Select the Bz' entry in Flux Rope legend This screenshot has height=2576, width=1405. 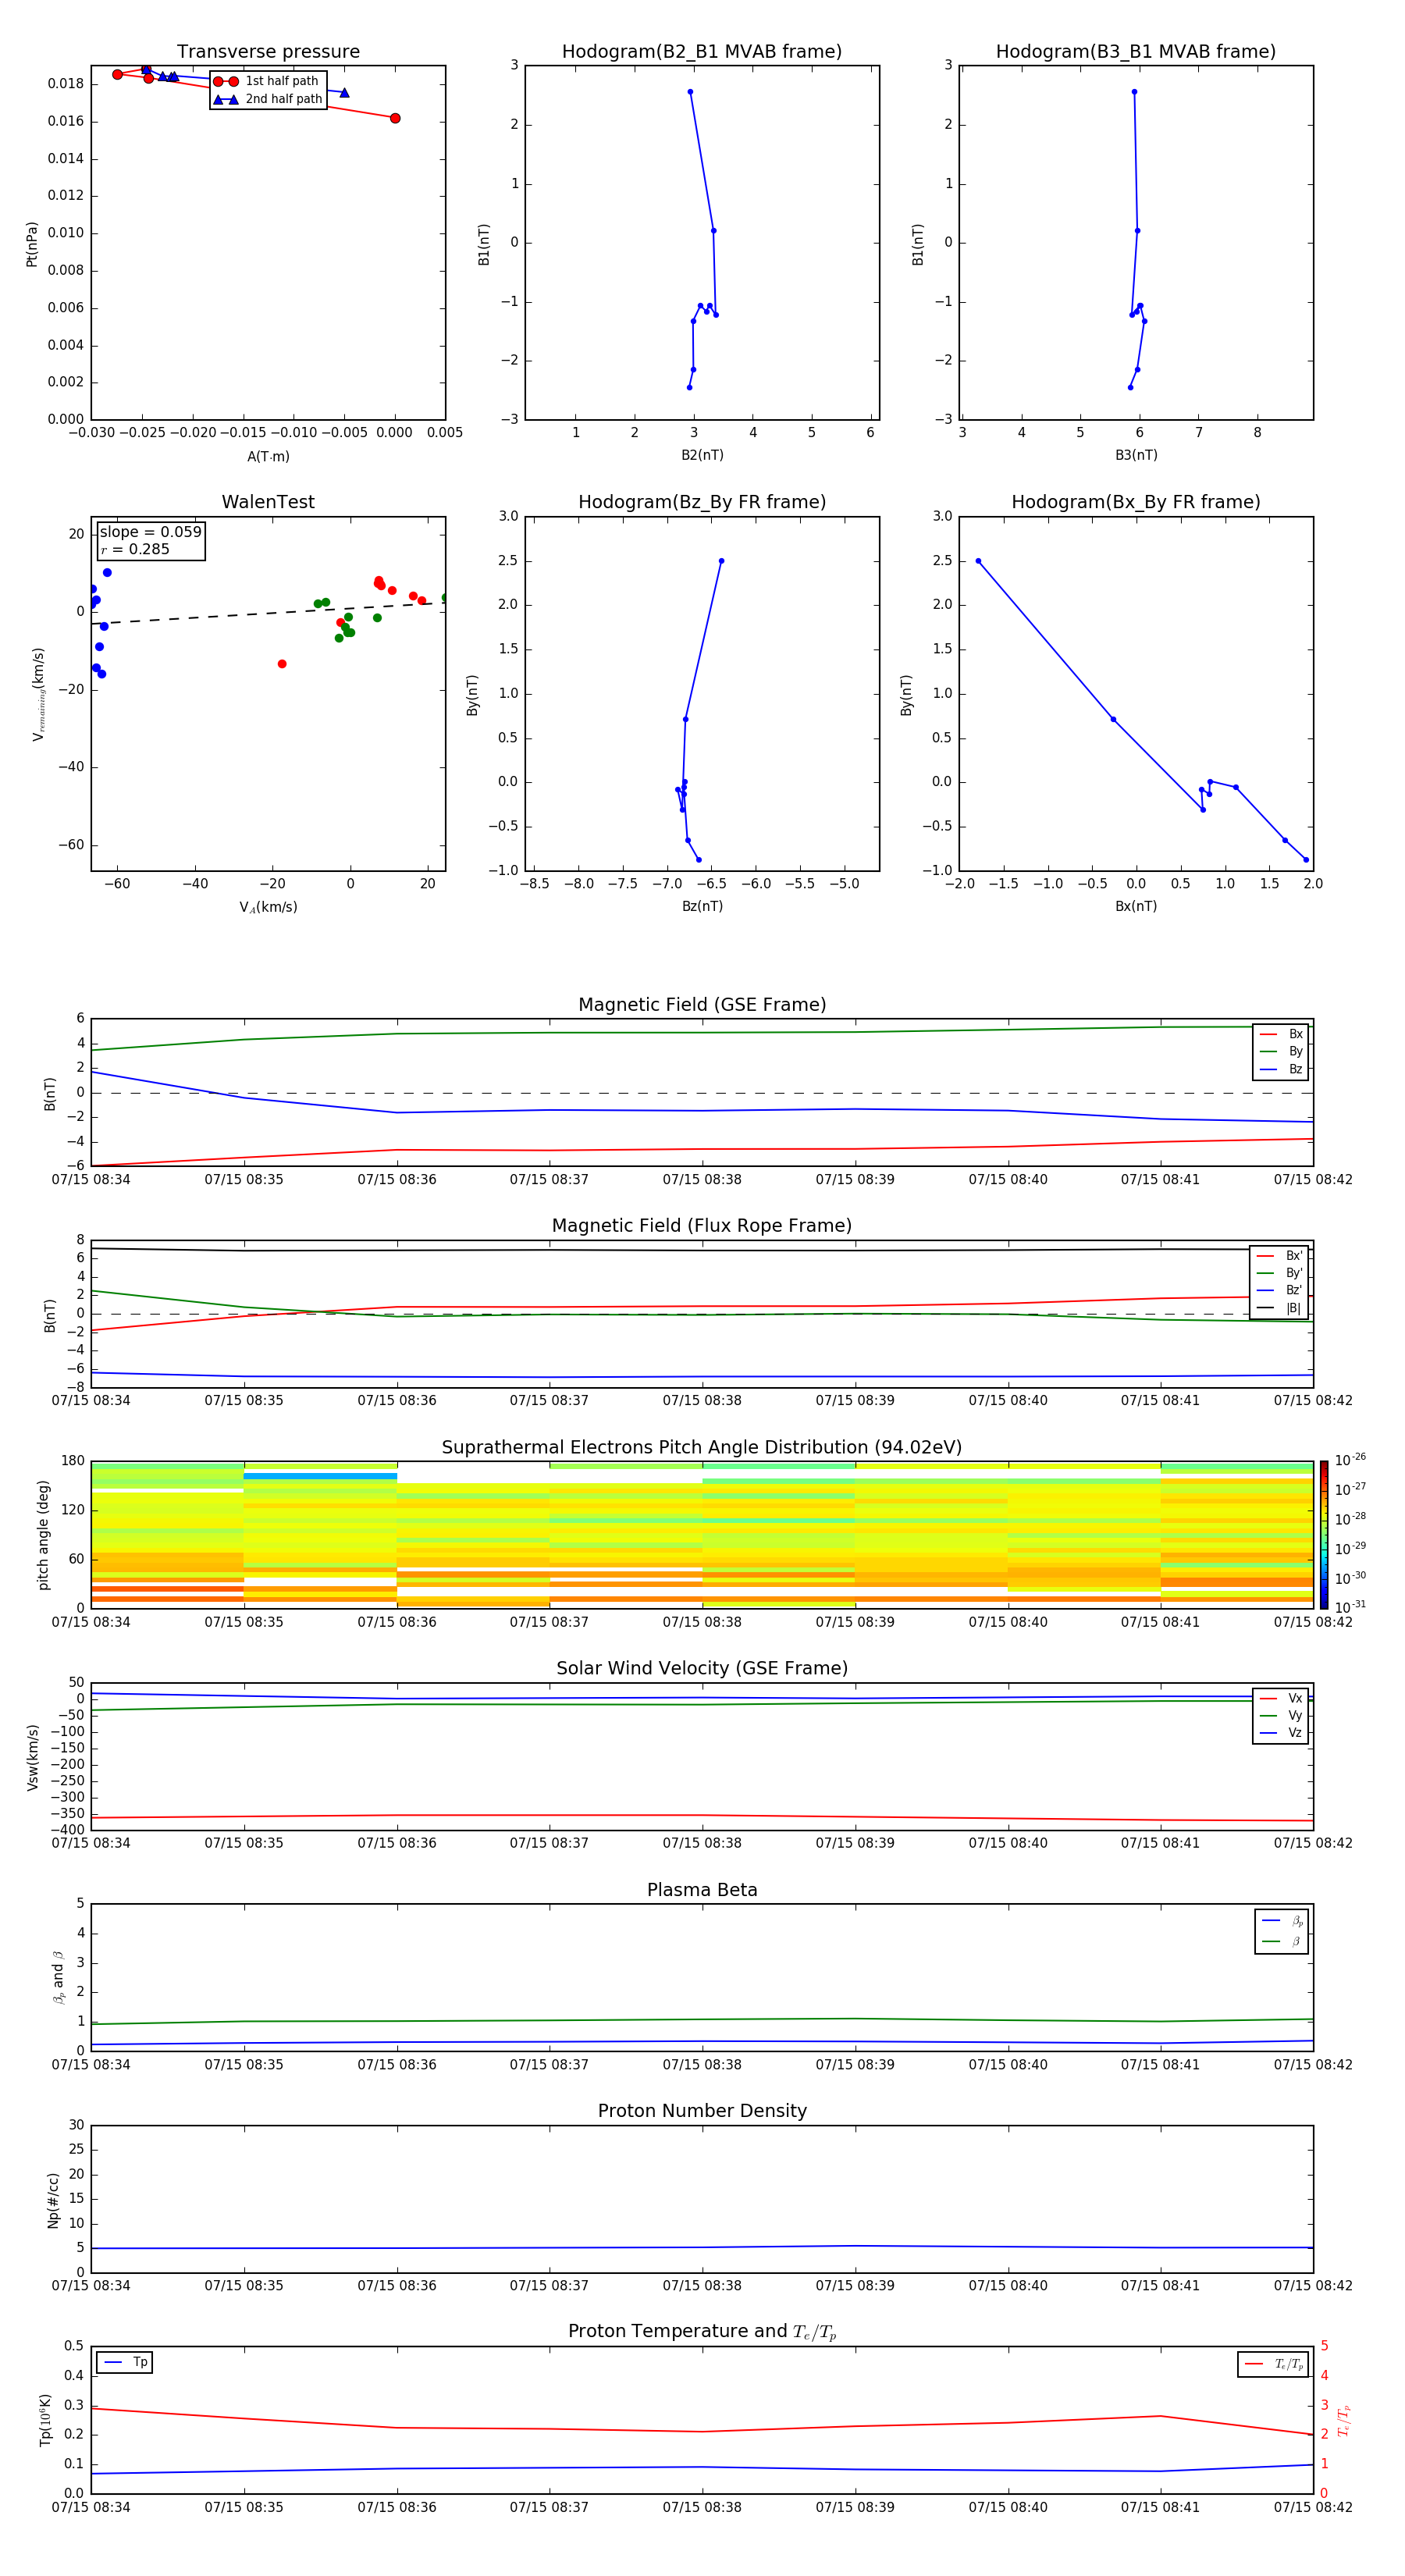coord(1281,1290)
